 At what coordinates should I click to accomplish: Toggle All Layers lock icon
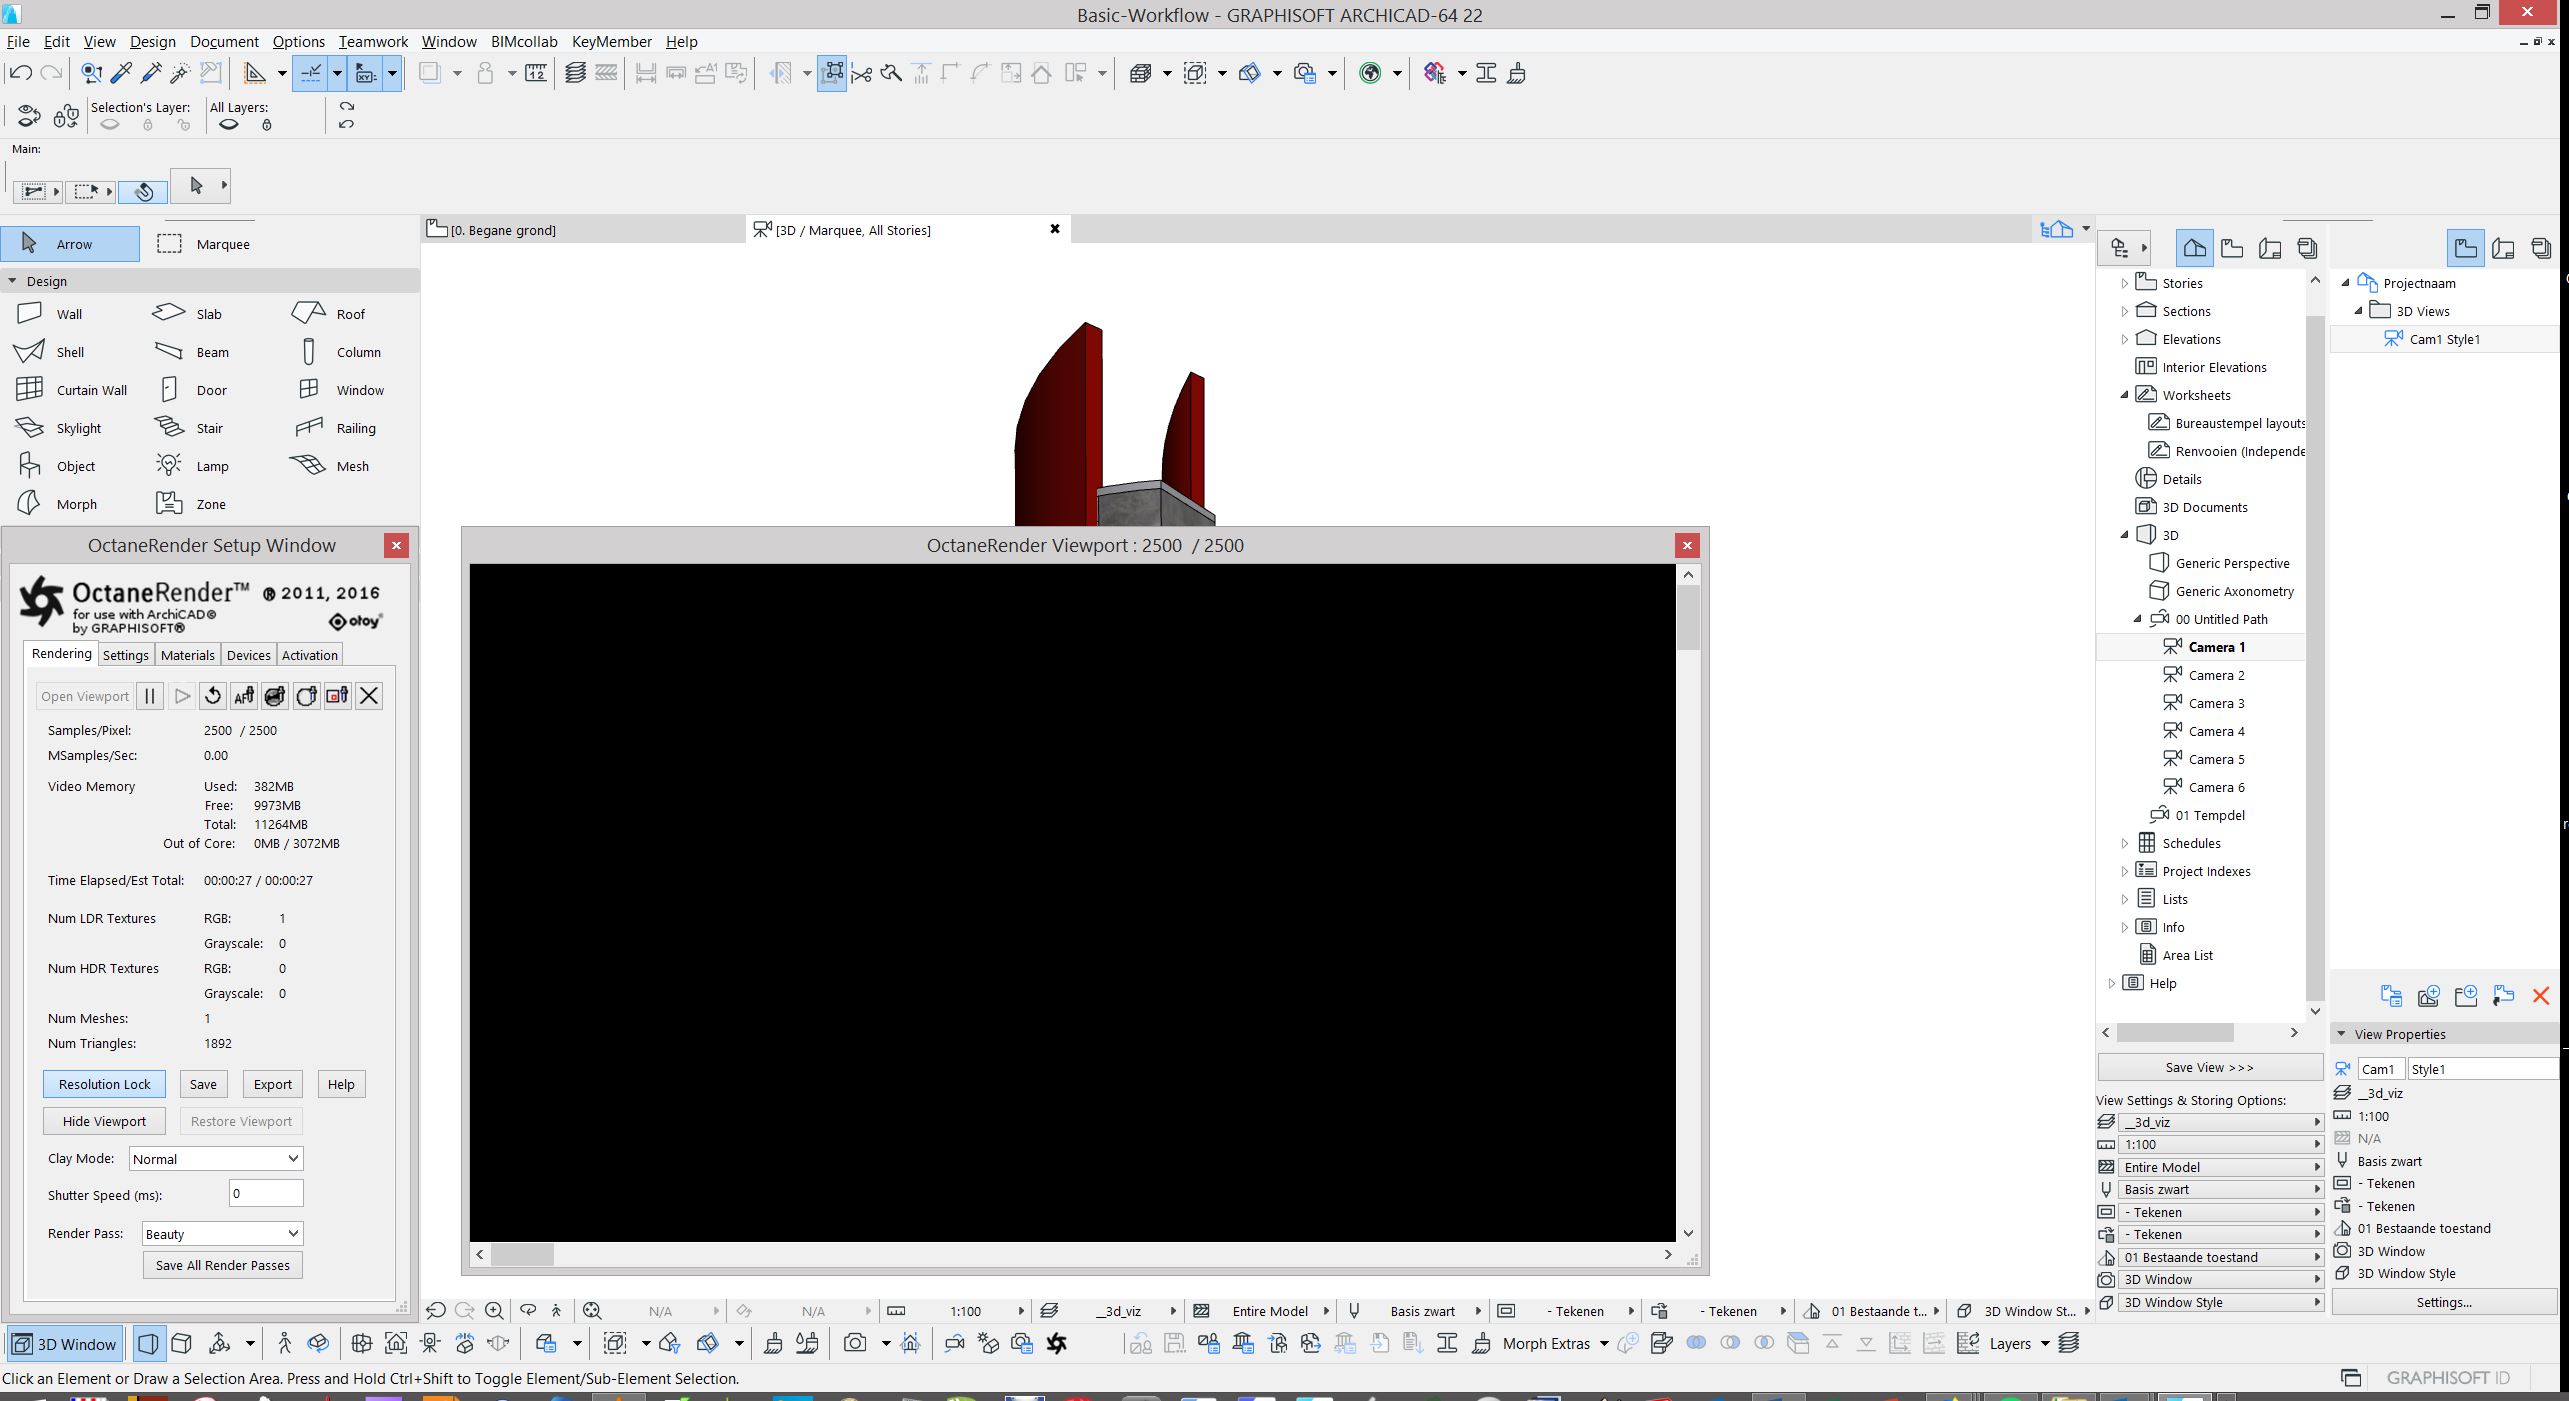tap(266, 125)
